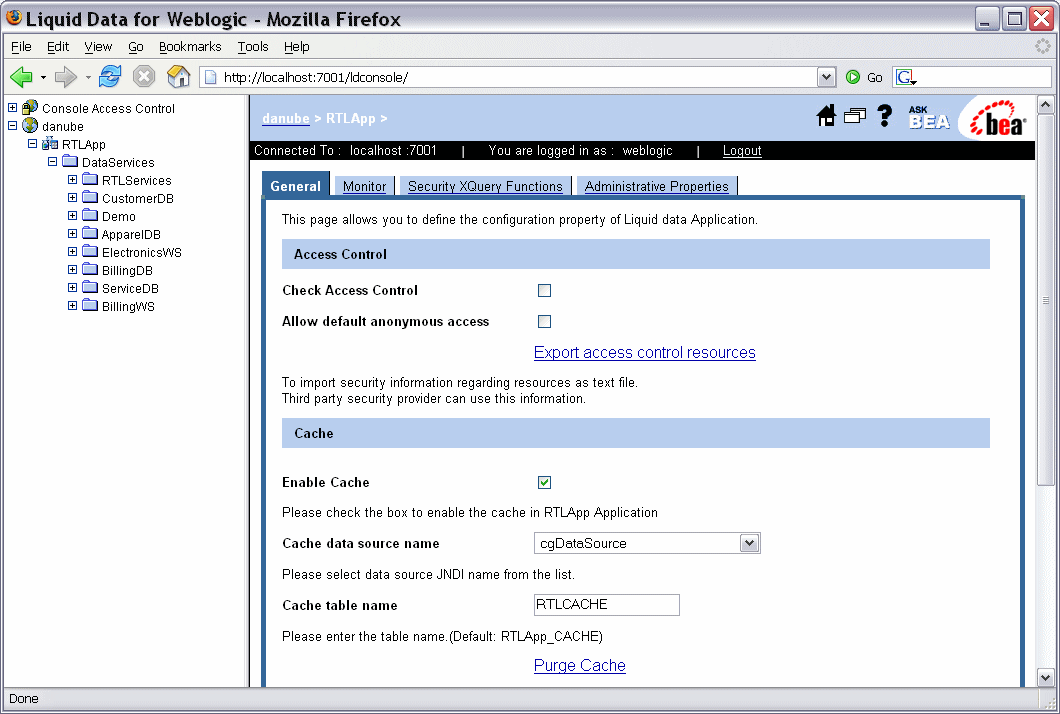1060x714 pixels.
Task: Click the BillingWS folder icon
Action: click(x=91, y=306)
